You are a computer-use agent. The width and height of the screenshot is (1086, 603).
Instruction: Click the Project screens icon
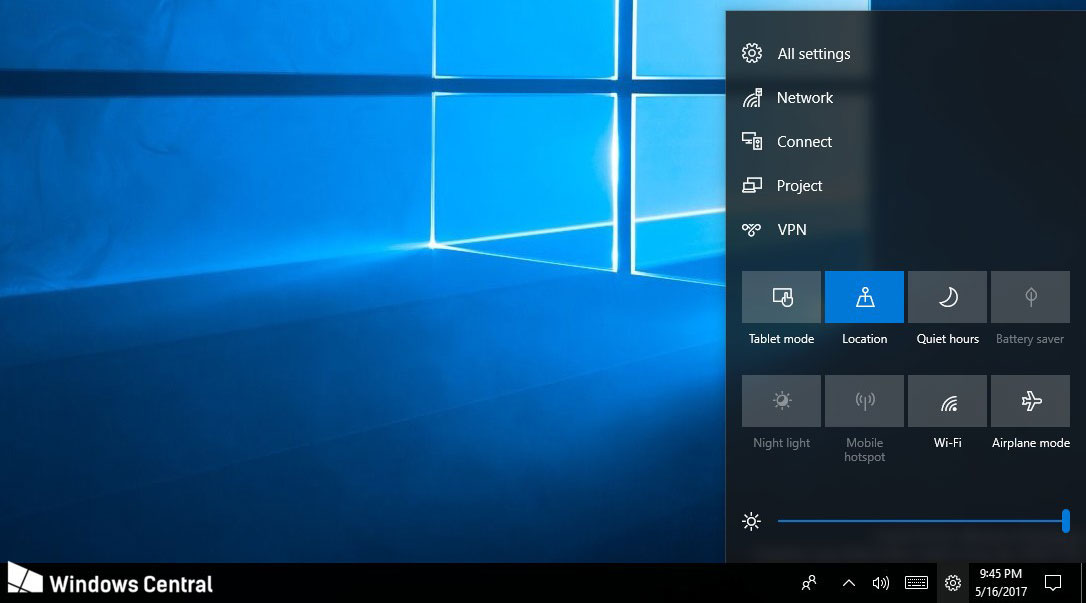tap(752, 186)
